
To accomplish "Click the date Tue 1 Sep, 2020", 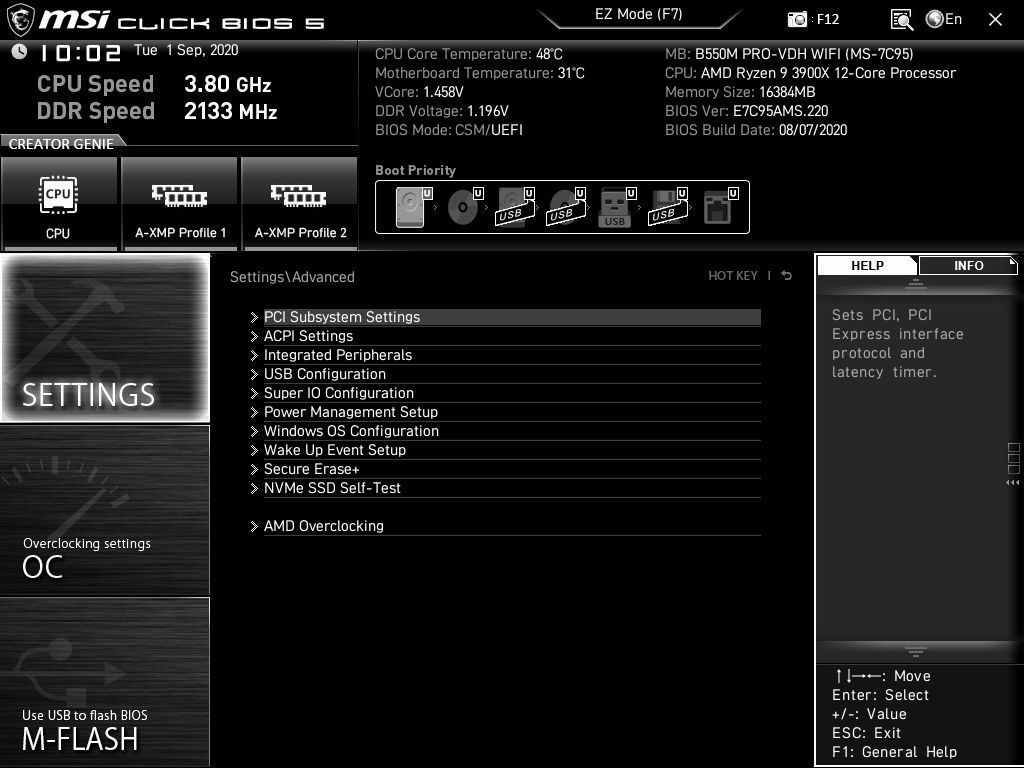I will pyautogui.click(x=186, y=50).
